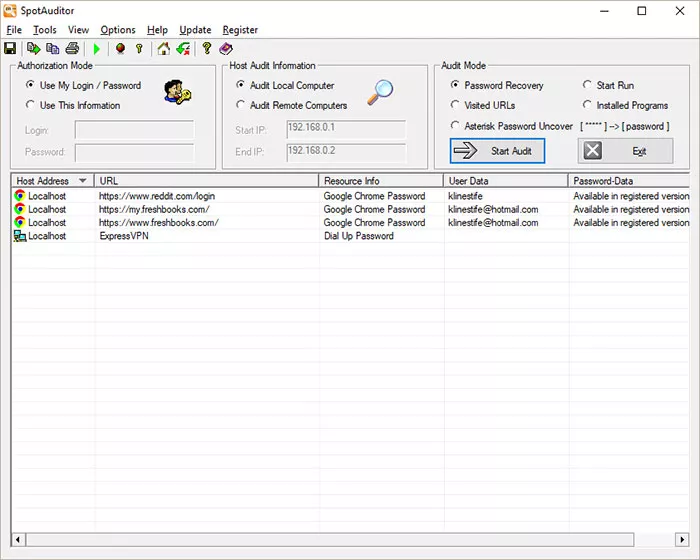Open the Options menu
The image size is (700, 560).
pos(118,30)
